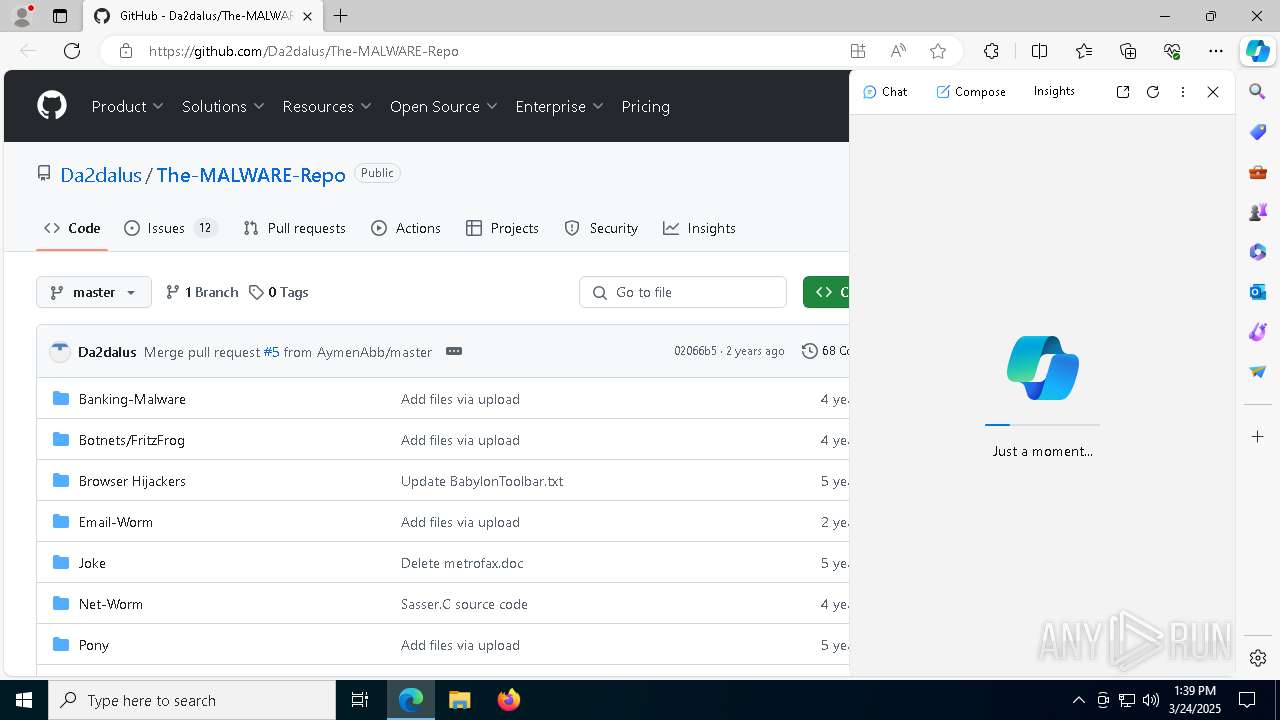This screenshot has width=1280, height=720.
Task: Open the Pull requests tab
Action: tap(295, 228)
